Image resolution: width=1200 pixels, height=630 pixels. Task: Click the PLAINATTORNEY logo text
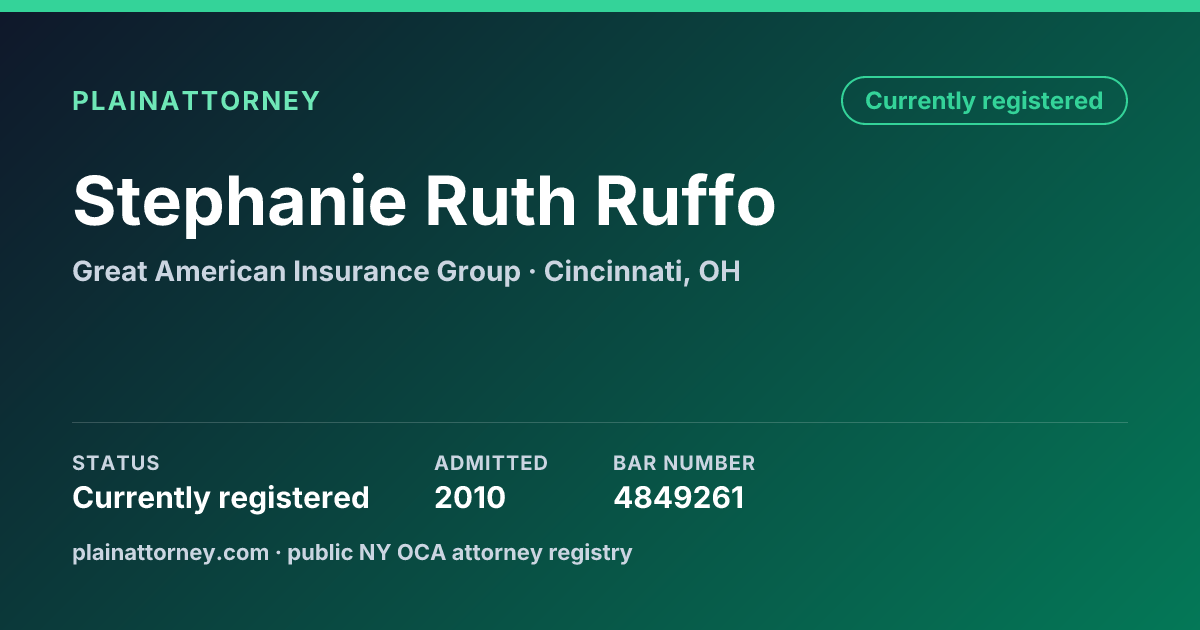tap(196, 101)
